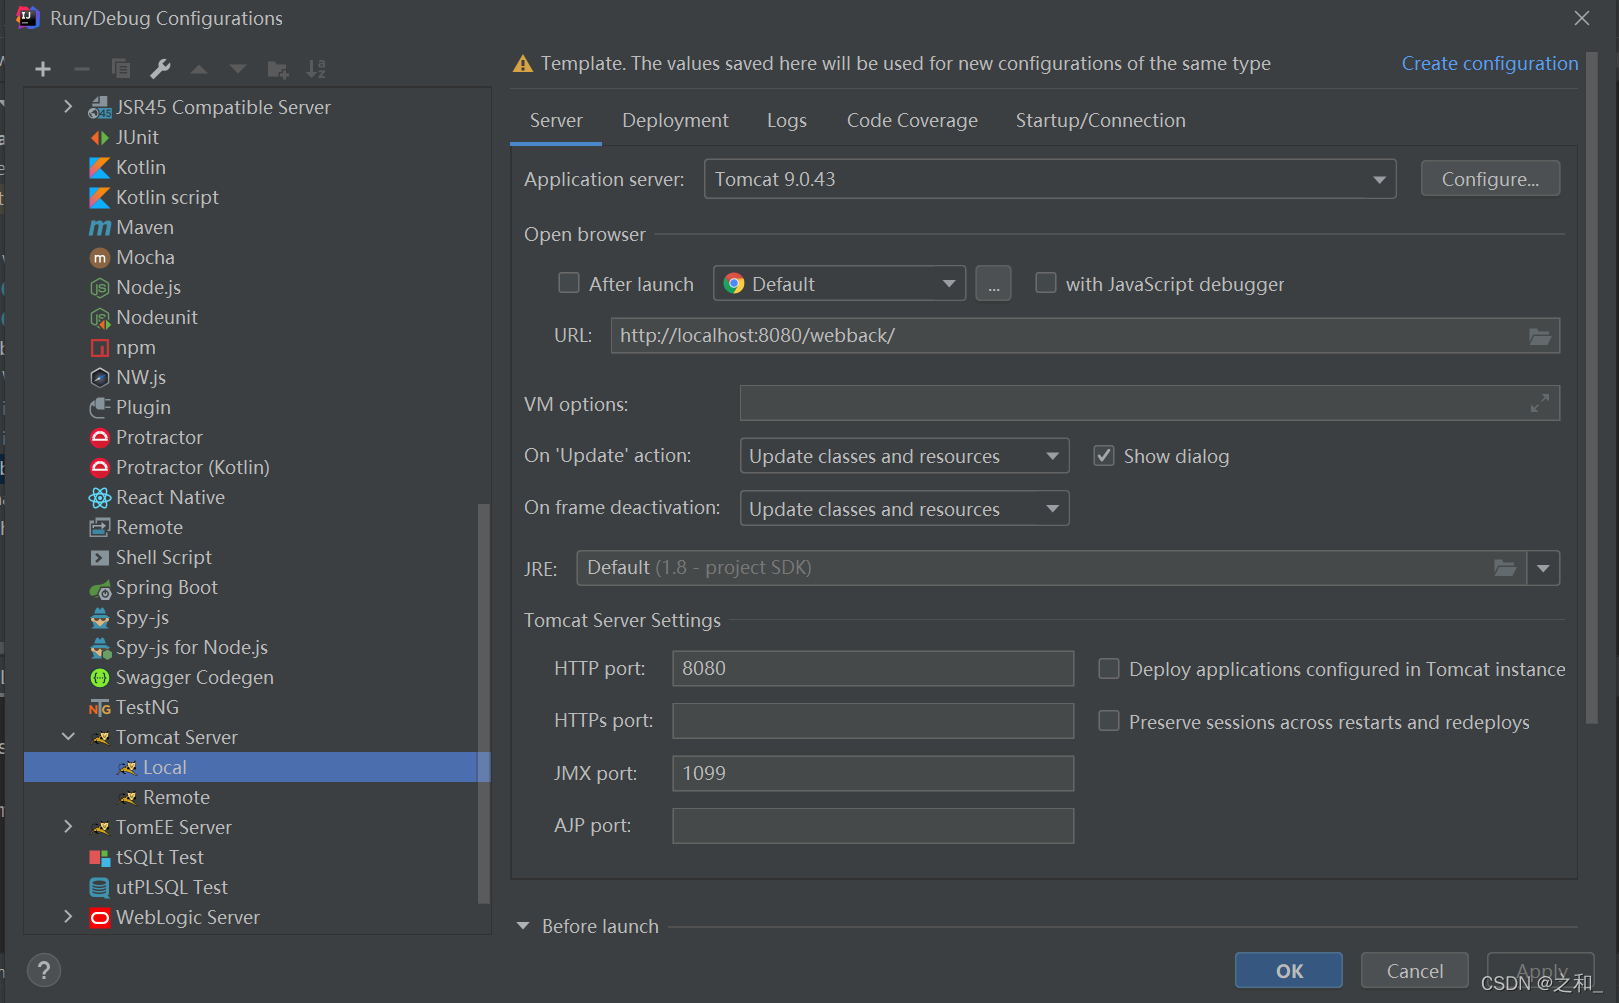Click the copy configuration toolbar icon
Screen dimensions: 1619x1003
(x=121, y=69)
